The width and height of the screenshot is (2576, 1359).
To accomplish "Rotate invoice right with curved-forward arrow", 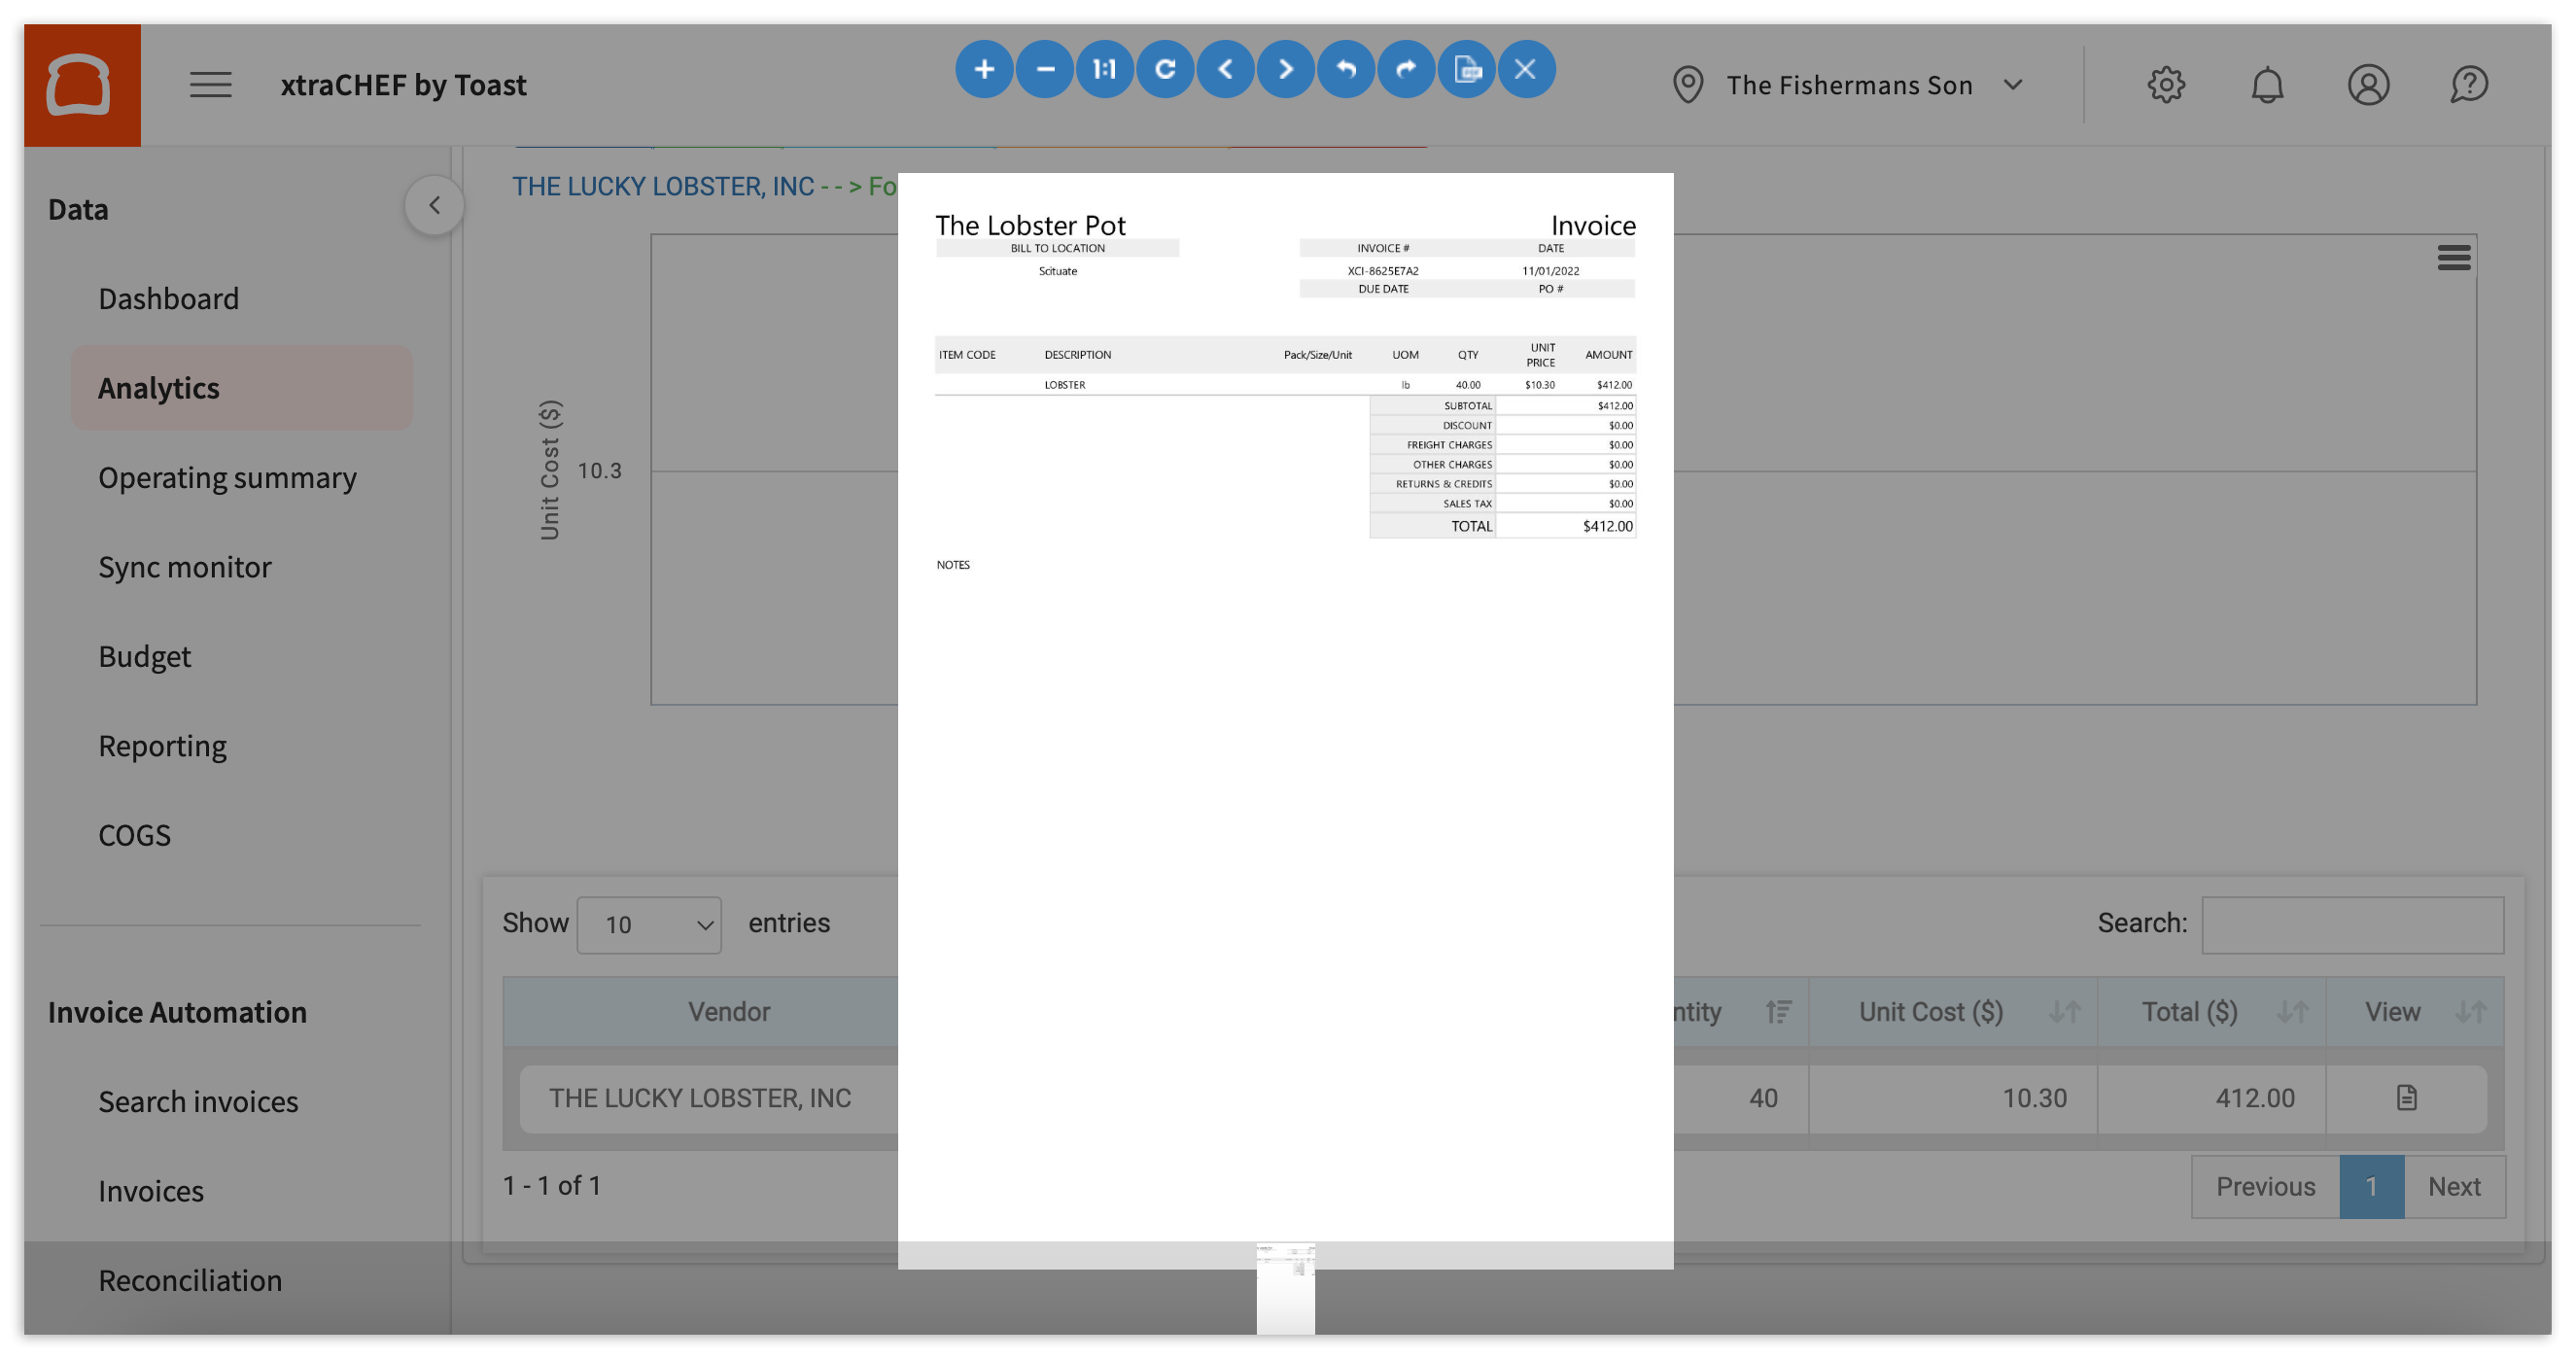I will coord(1406,69).
